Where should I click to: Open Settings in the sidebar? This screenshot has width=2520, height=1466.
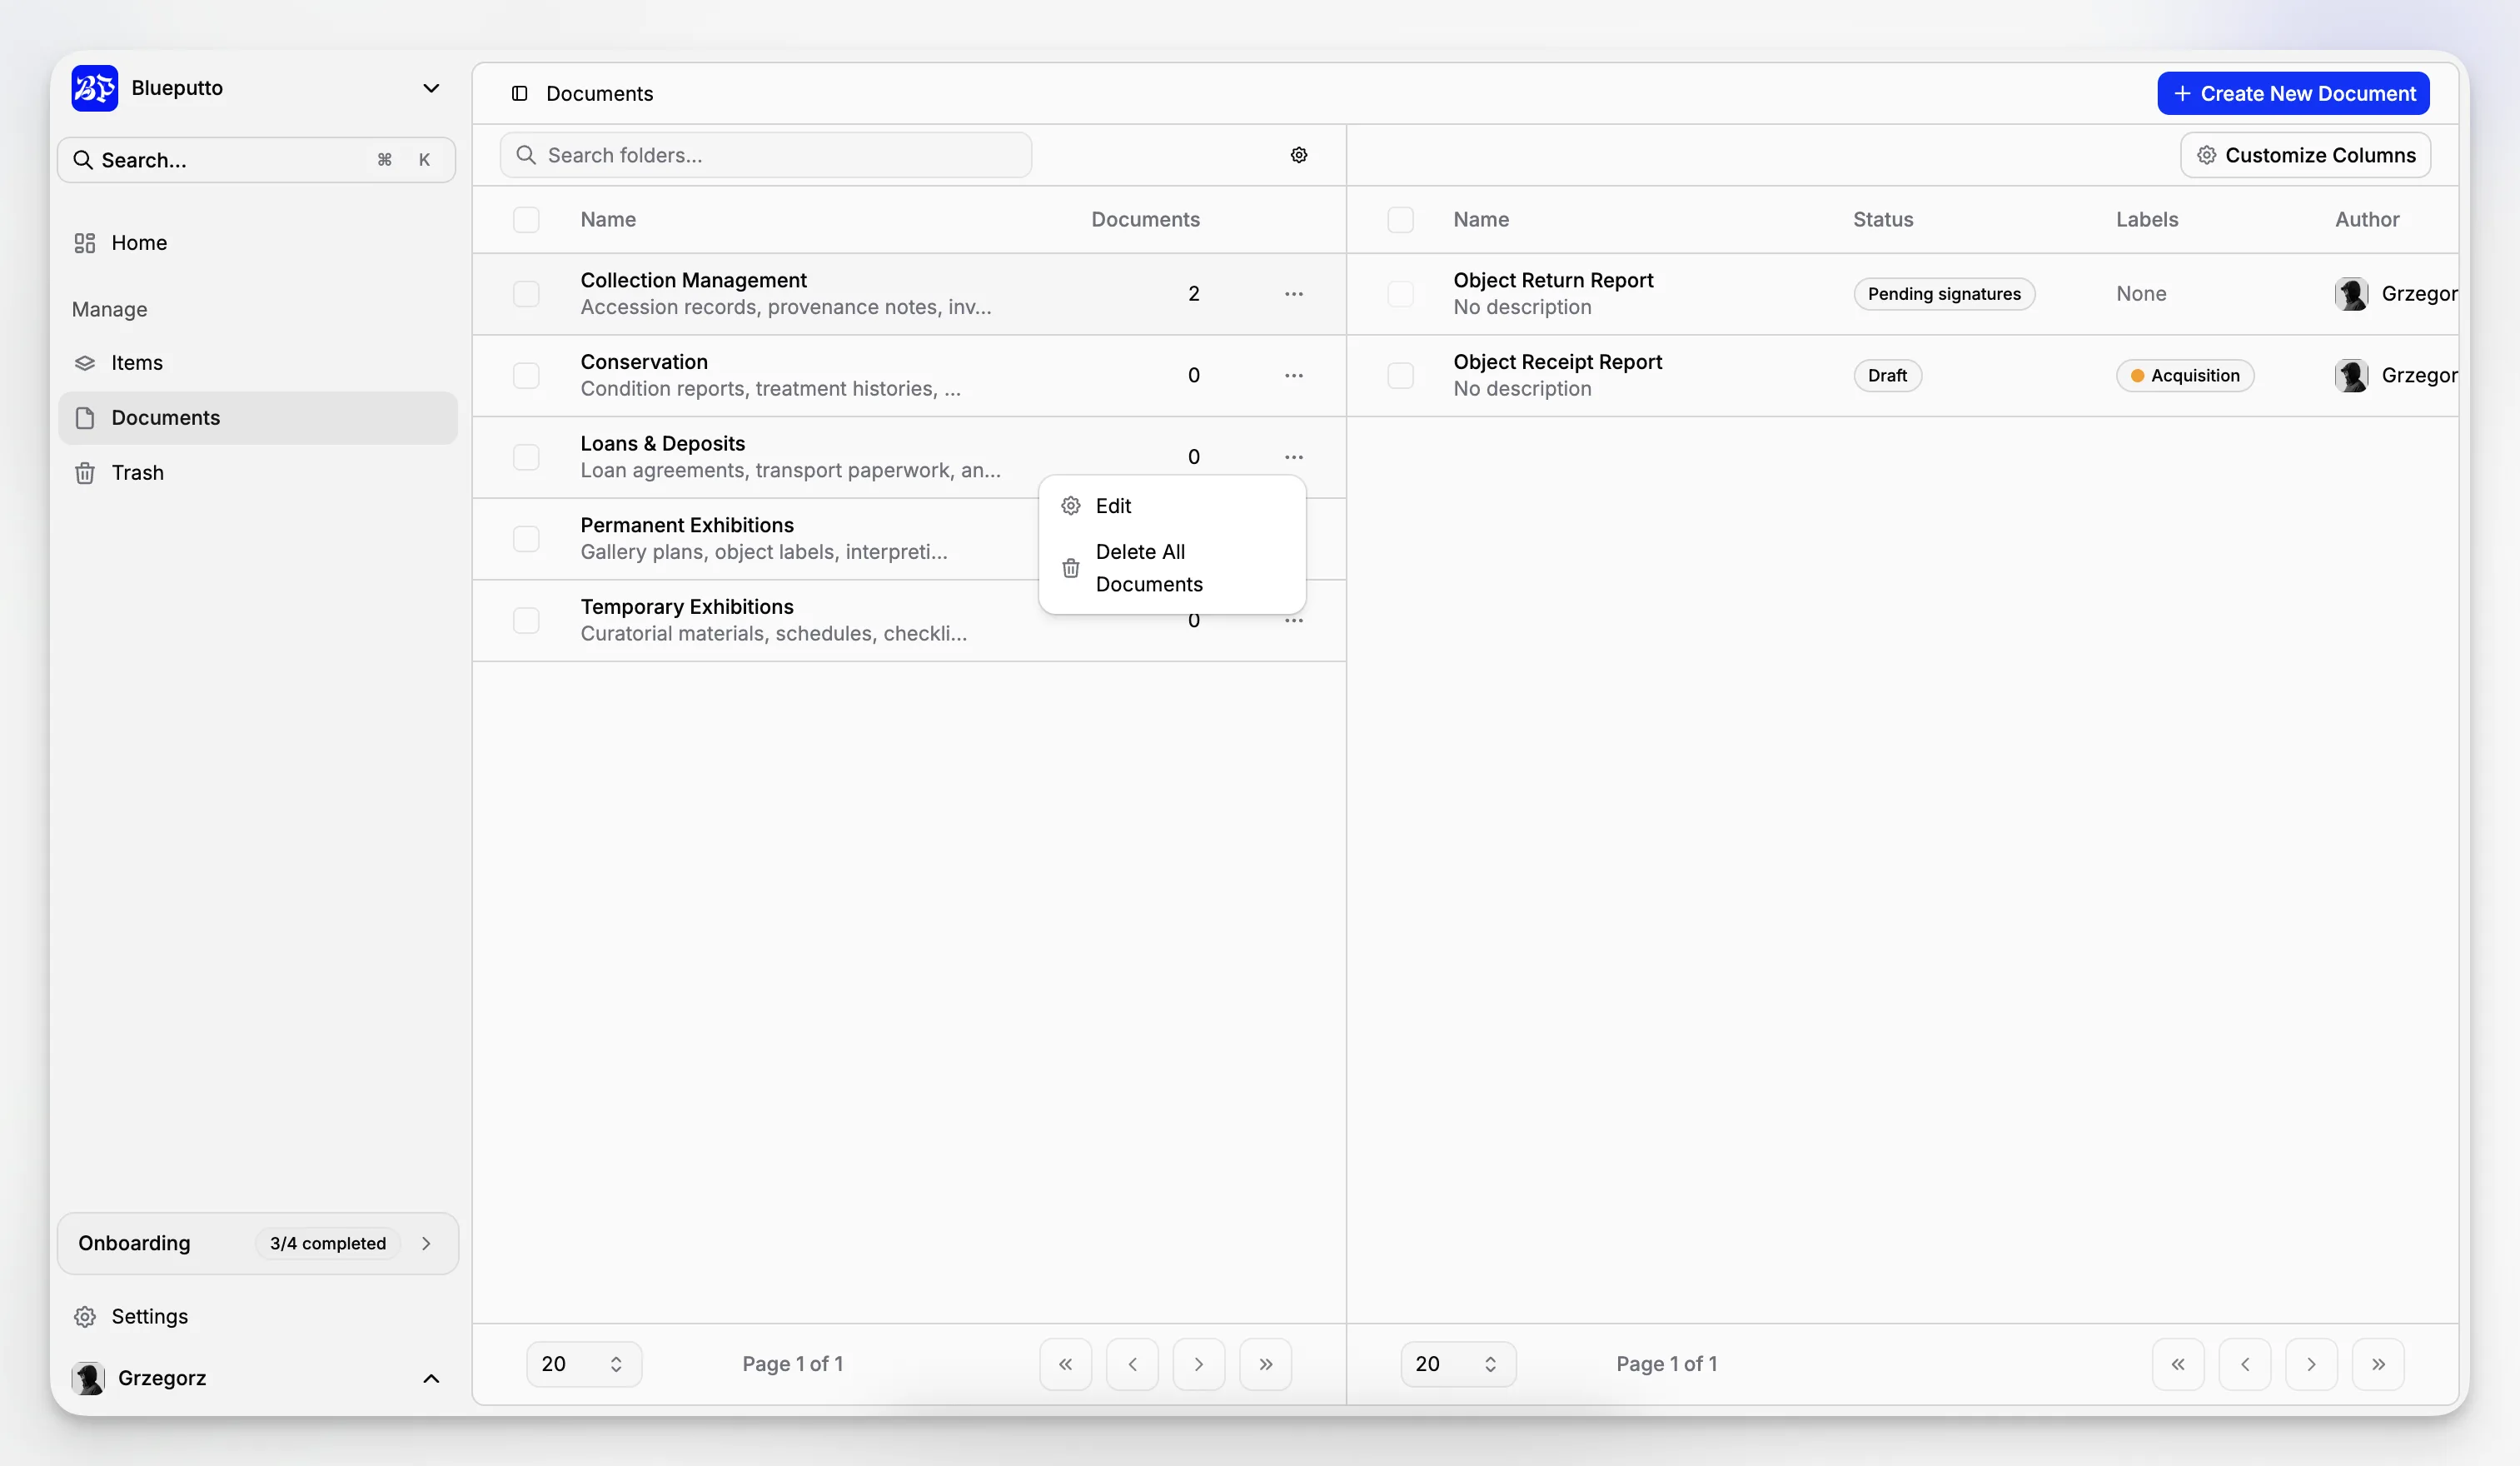click(x=257, y=1316)
